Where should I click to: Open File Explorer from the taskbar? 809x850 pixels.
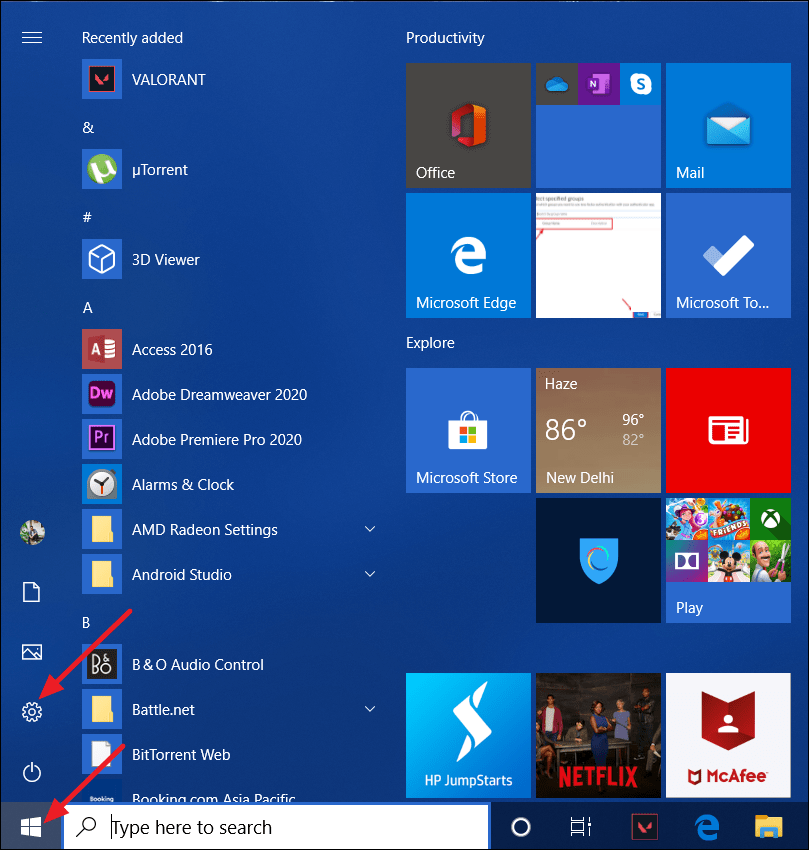[x=768, y=827]
